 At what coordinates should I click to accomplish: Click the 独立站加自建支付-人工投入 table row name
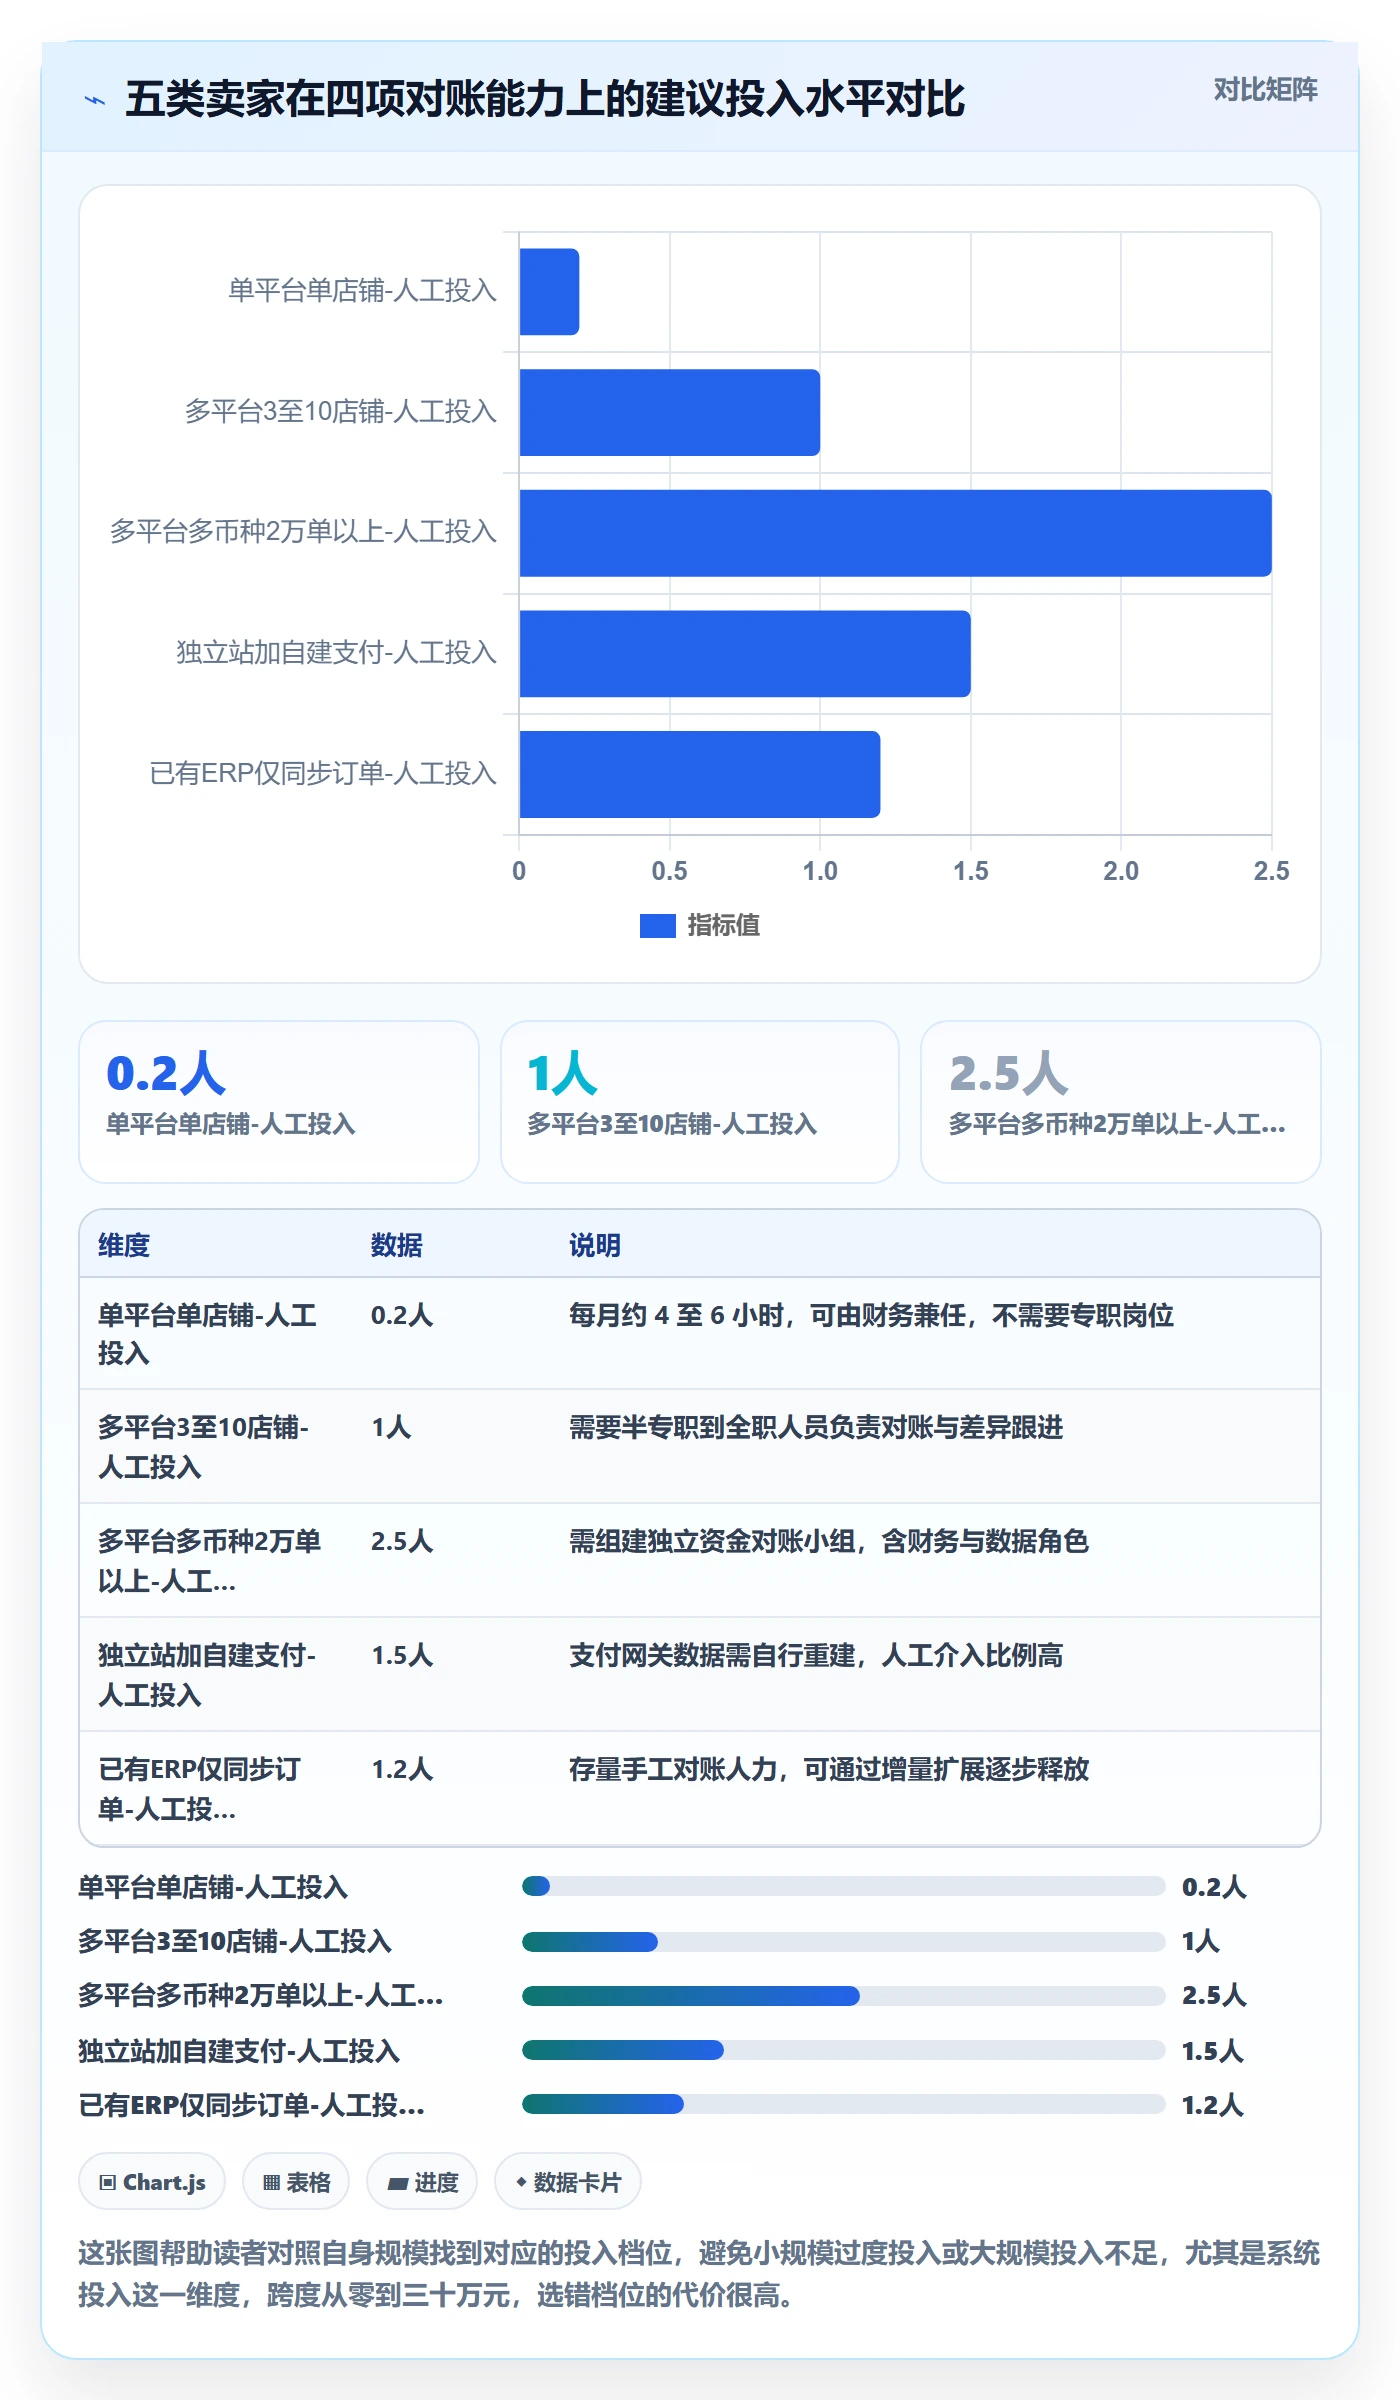(207, 1675)
